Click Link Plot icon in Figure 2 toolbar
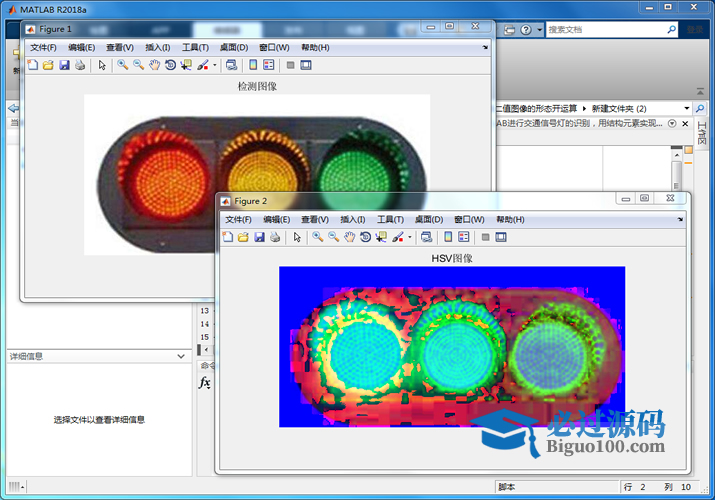Screen dimensions: 715x500 pos(426,237)
